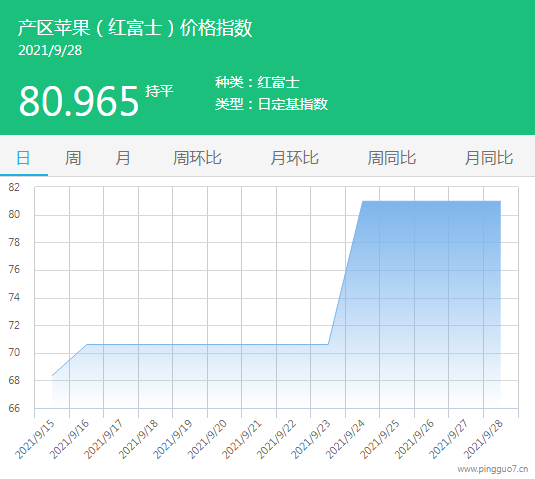Click the 类型:日定基指数 label
Screen dimensions: 535x479
tap(271, 104)
